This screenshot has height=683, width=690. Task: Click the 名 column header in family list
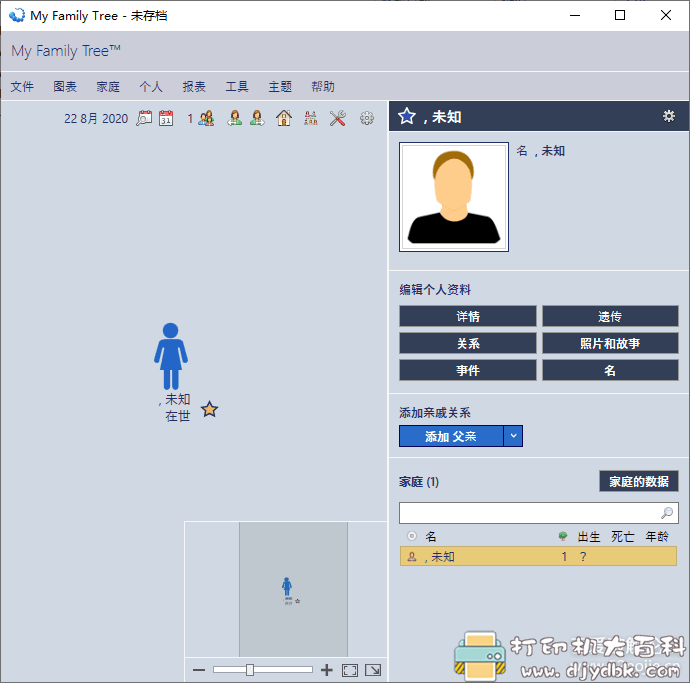tap(430, 536)
